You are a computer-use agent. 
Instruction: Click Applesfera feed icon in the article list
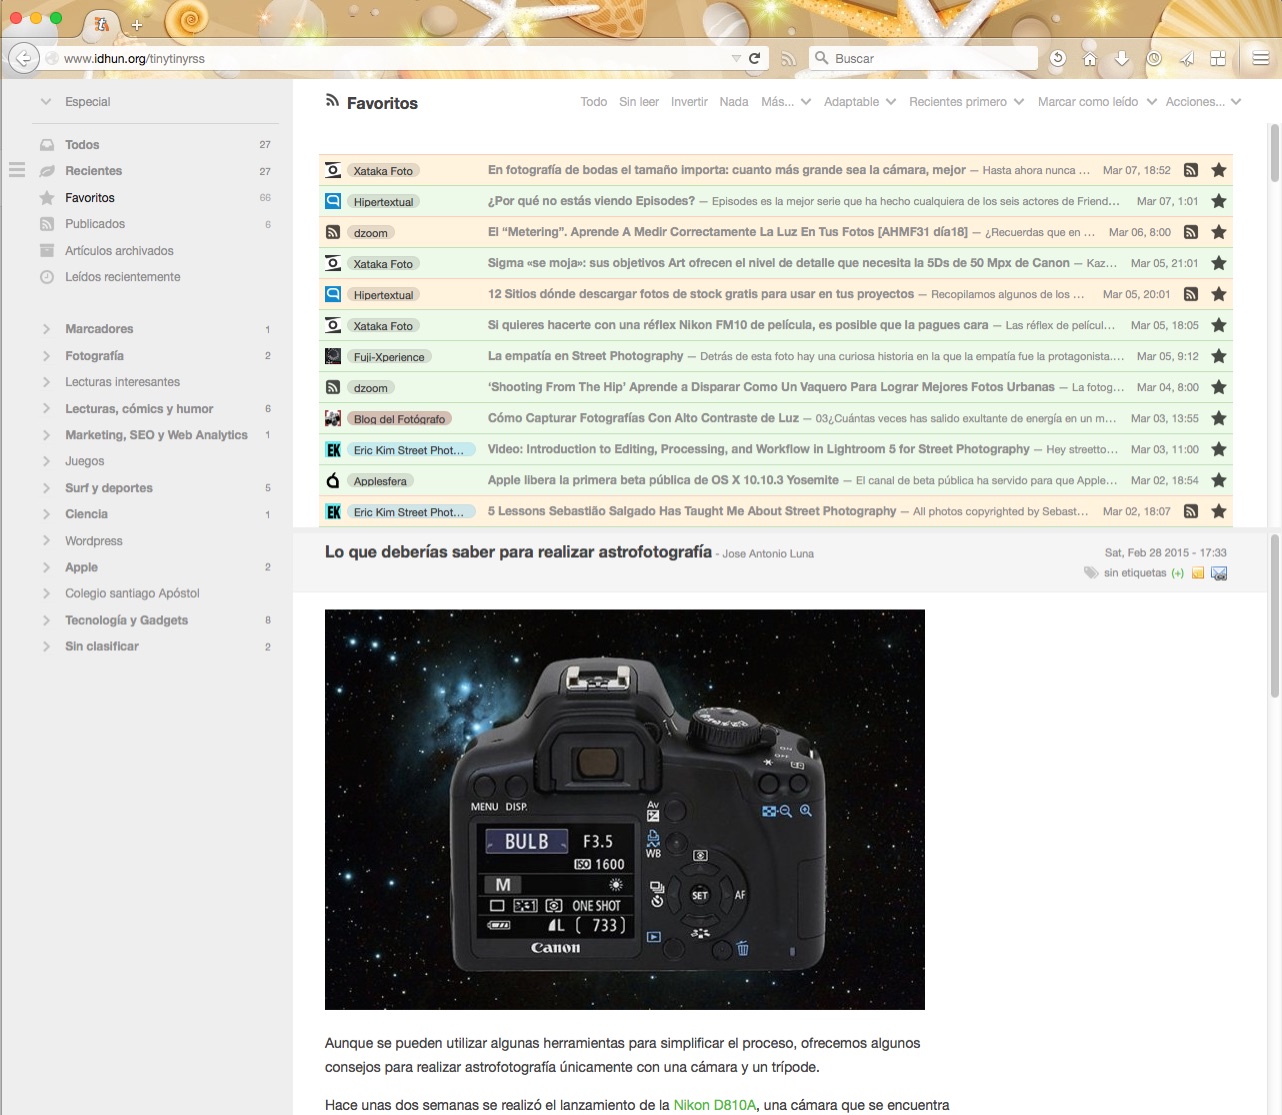(x=333, y=480)
